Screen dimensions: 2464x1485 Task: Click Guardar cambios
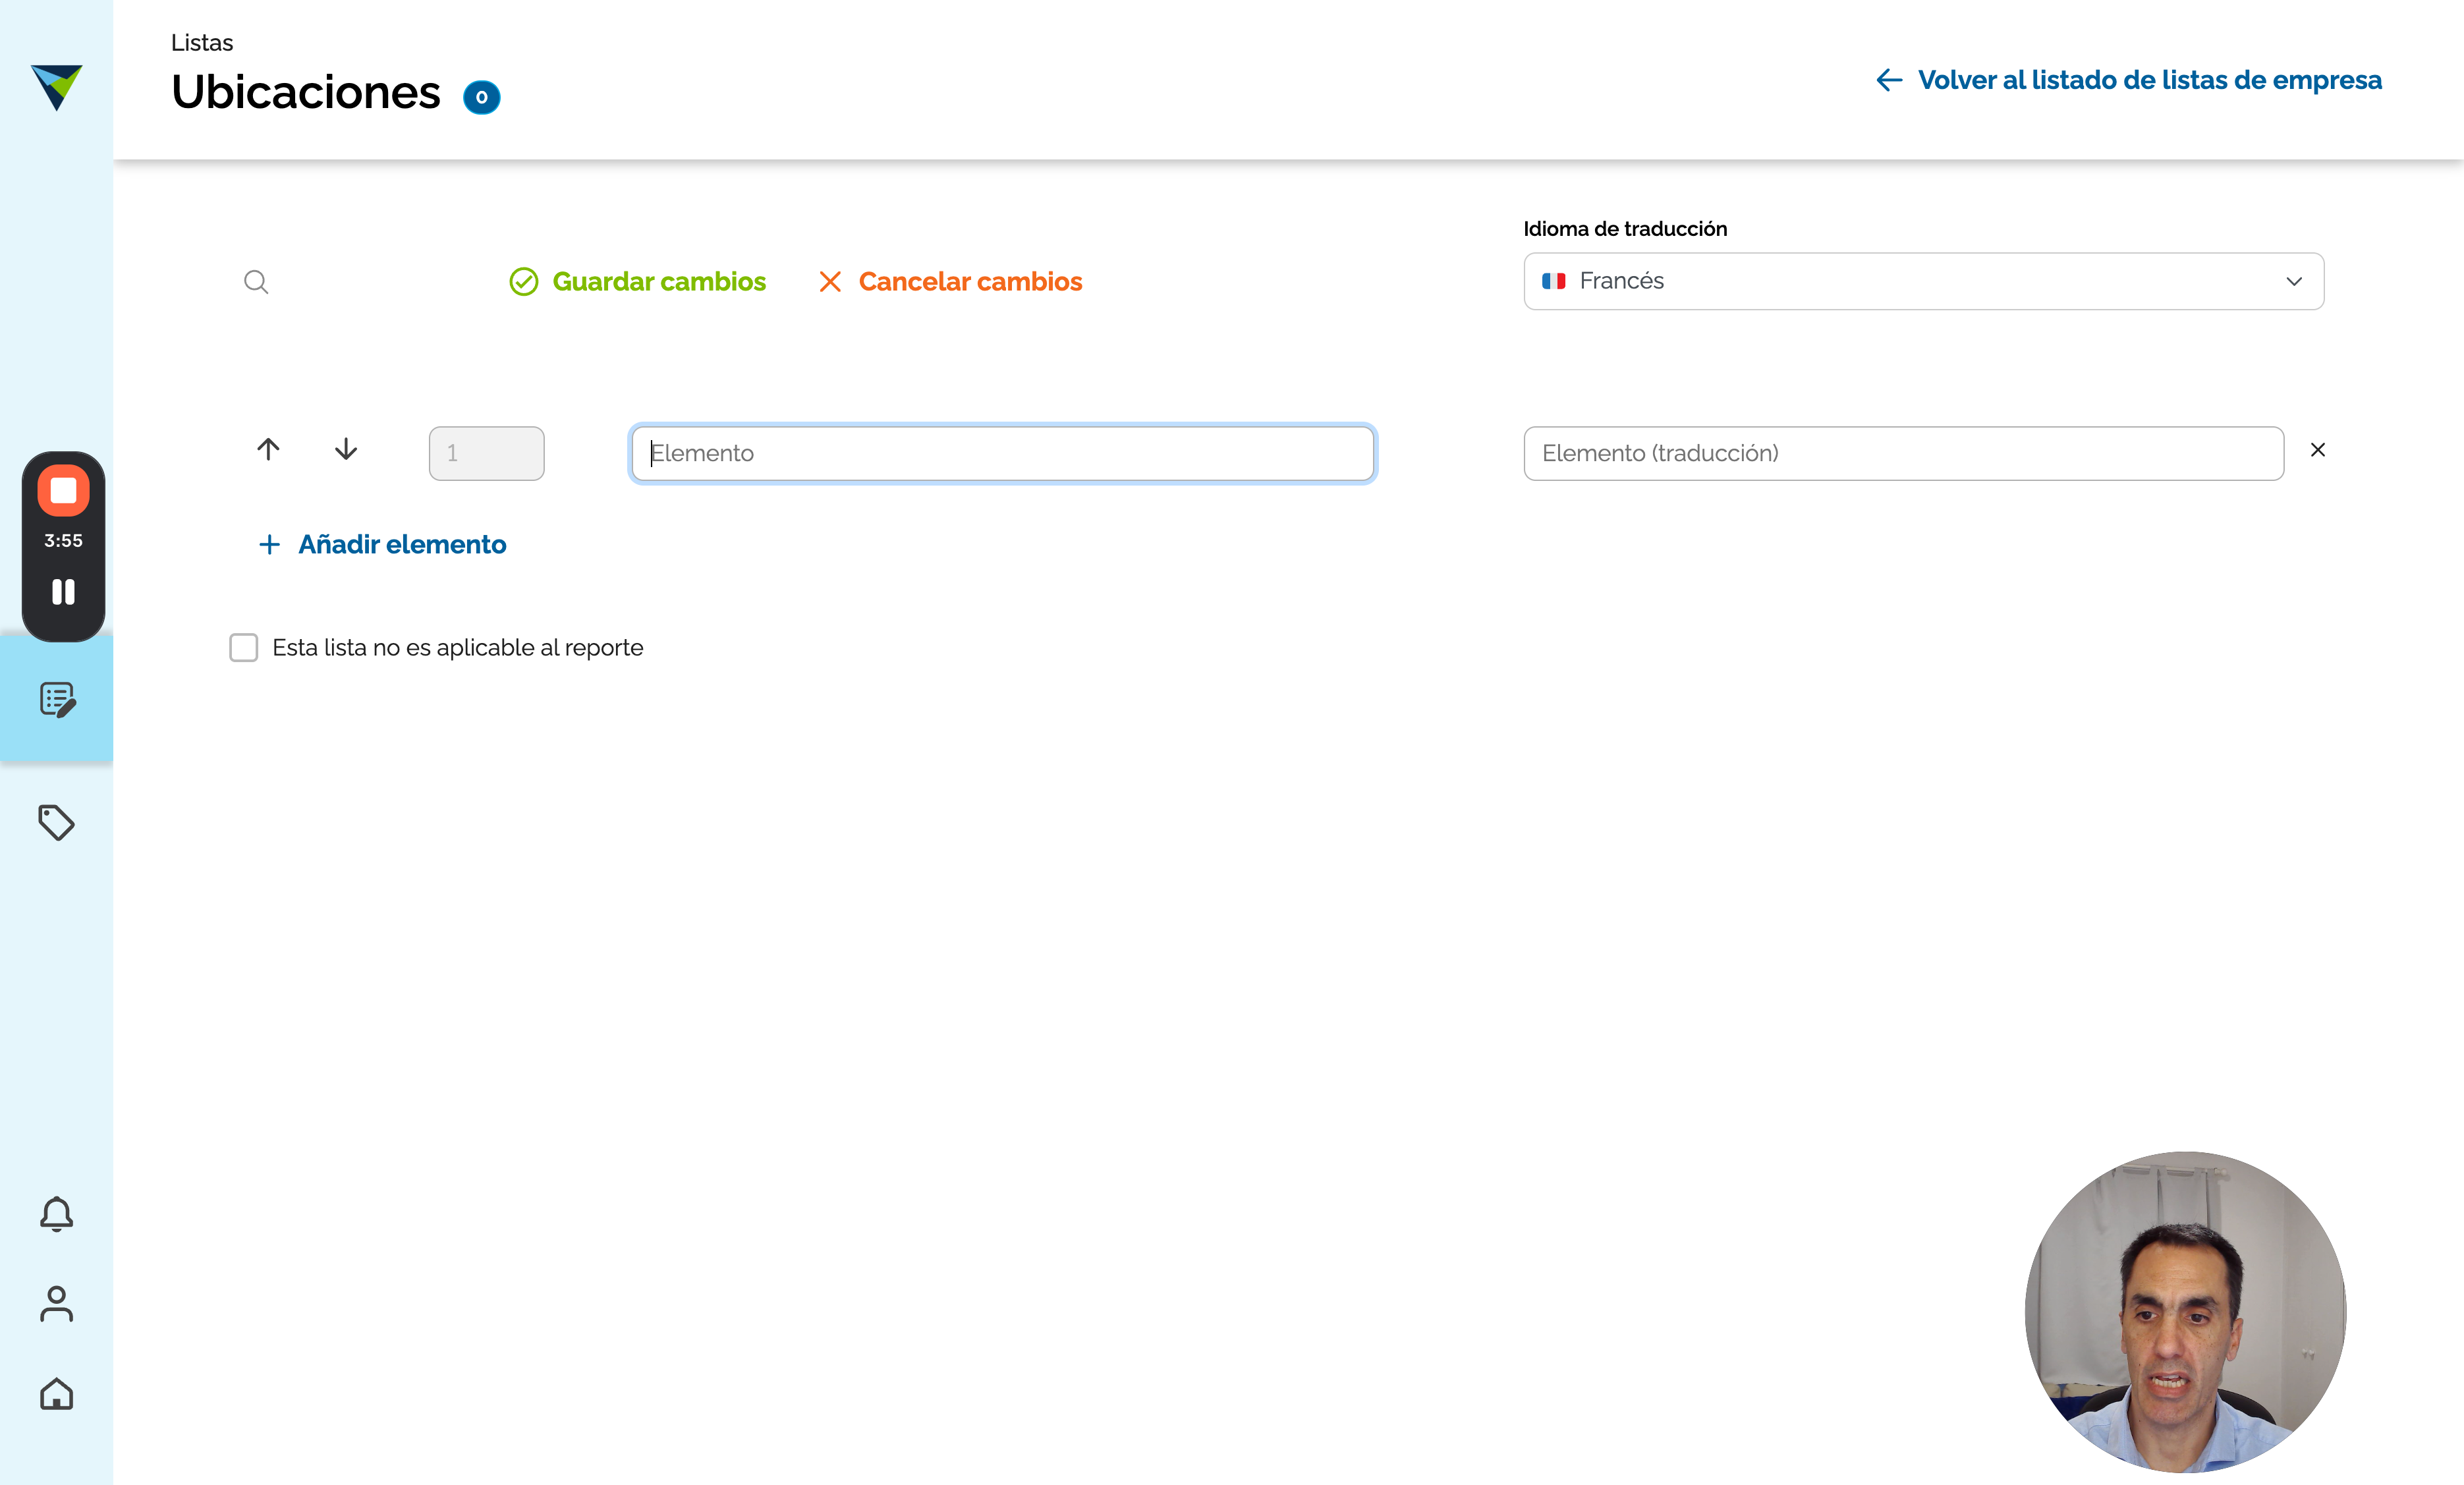point(638,282)
